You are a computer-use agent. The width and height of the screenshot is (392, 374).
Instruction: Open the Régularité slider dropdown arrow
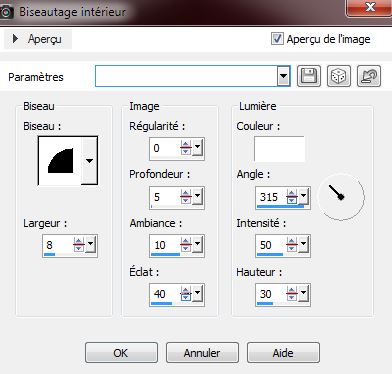tap(198, 147)
